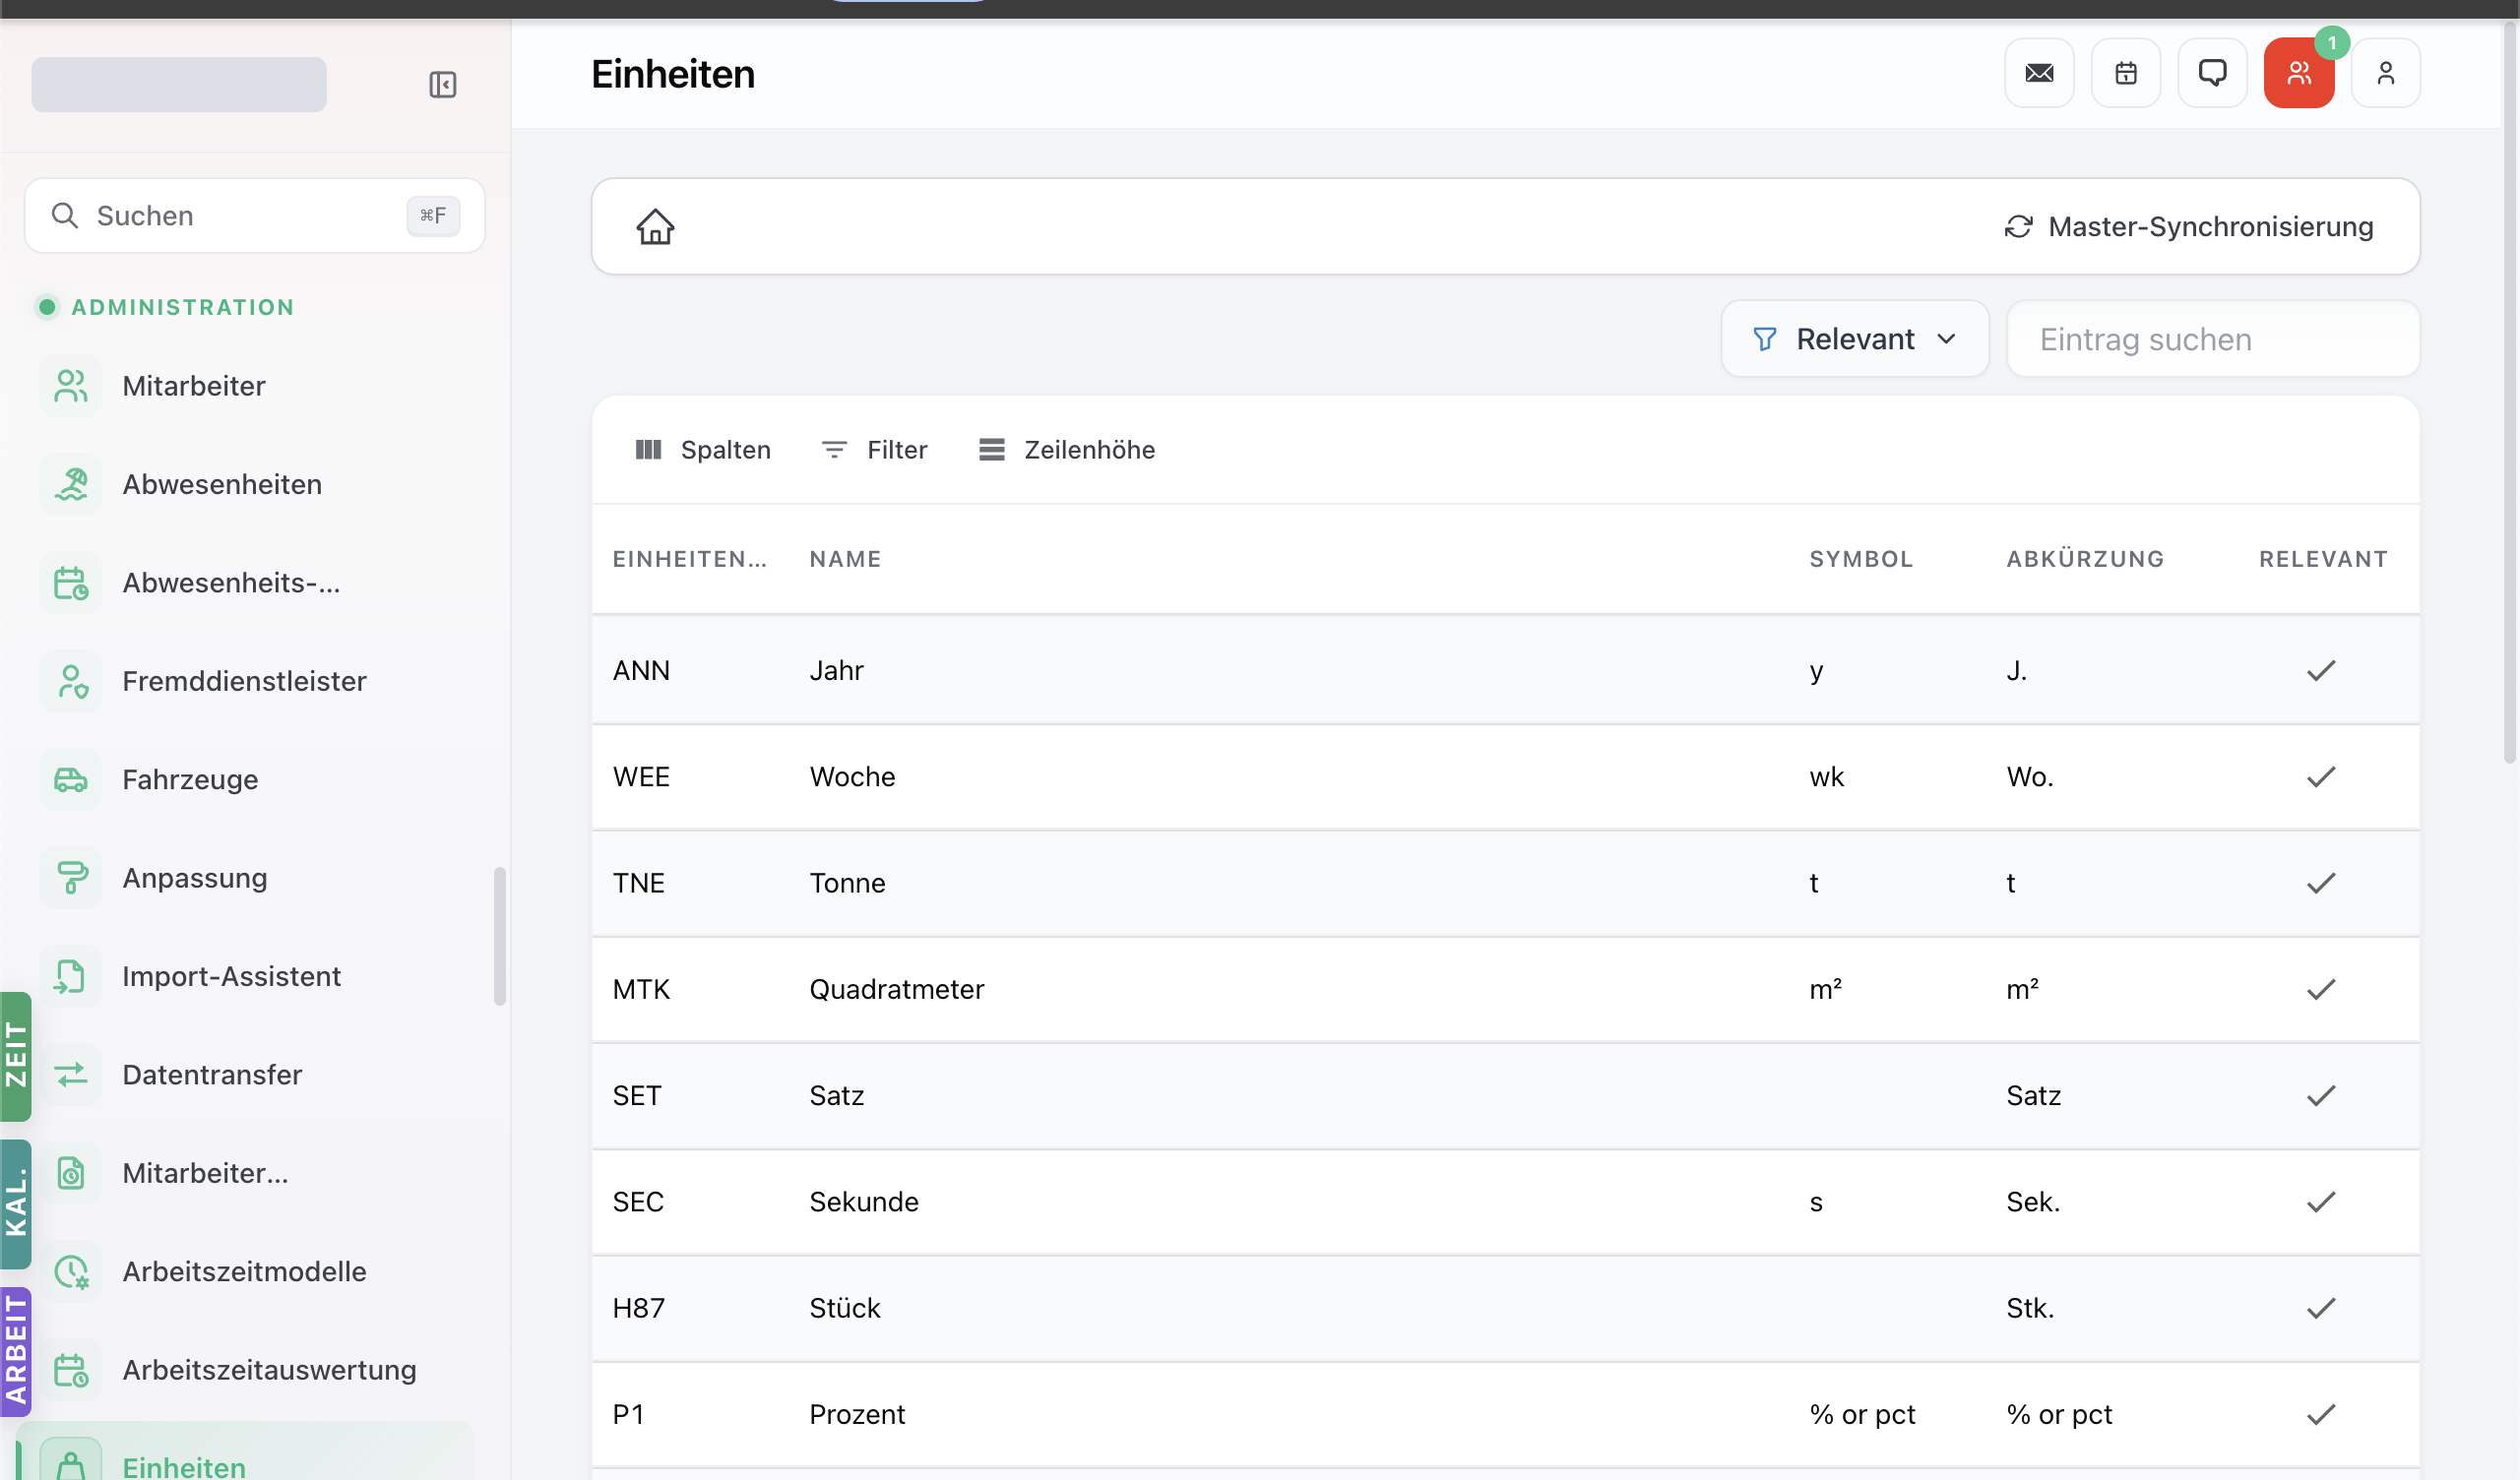2520x1480 pixels.
Task: Open the Spalten column chooser
Action: 703,450
